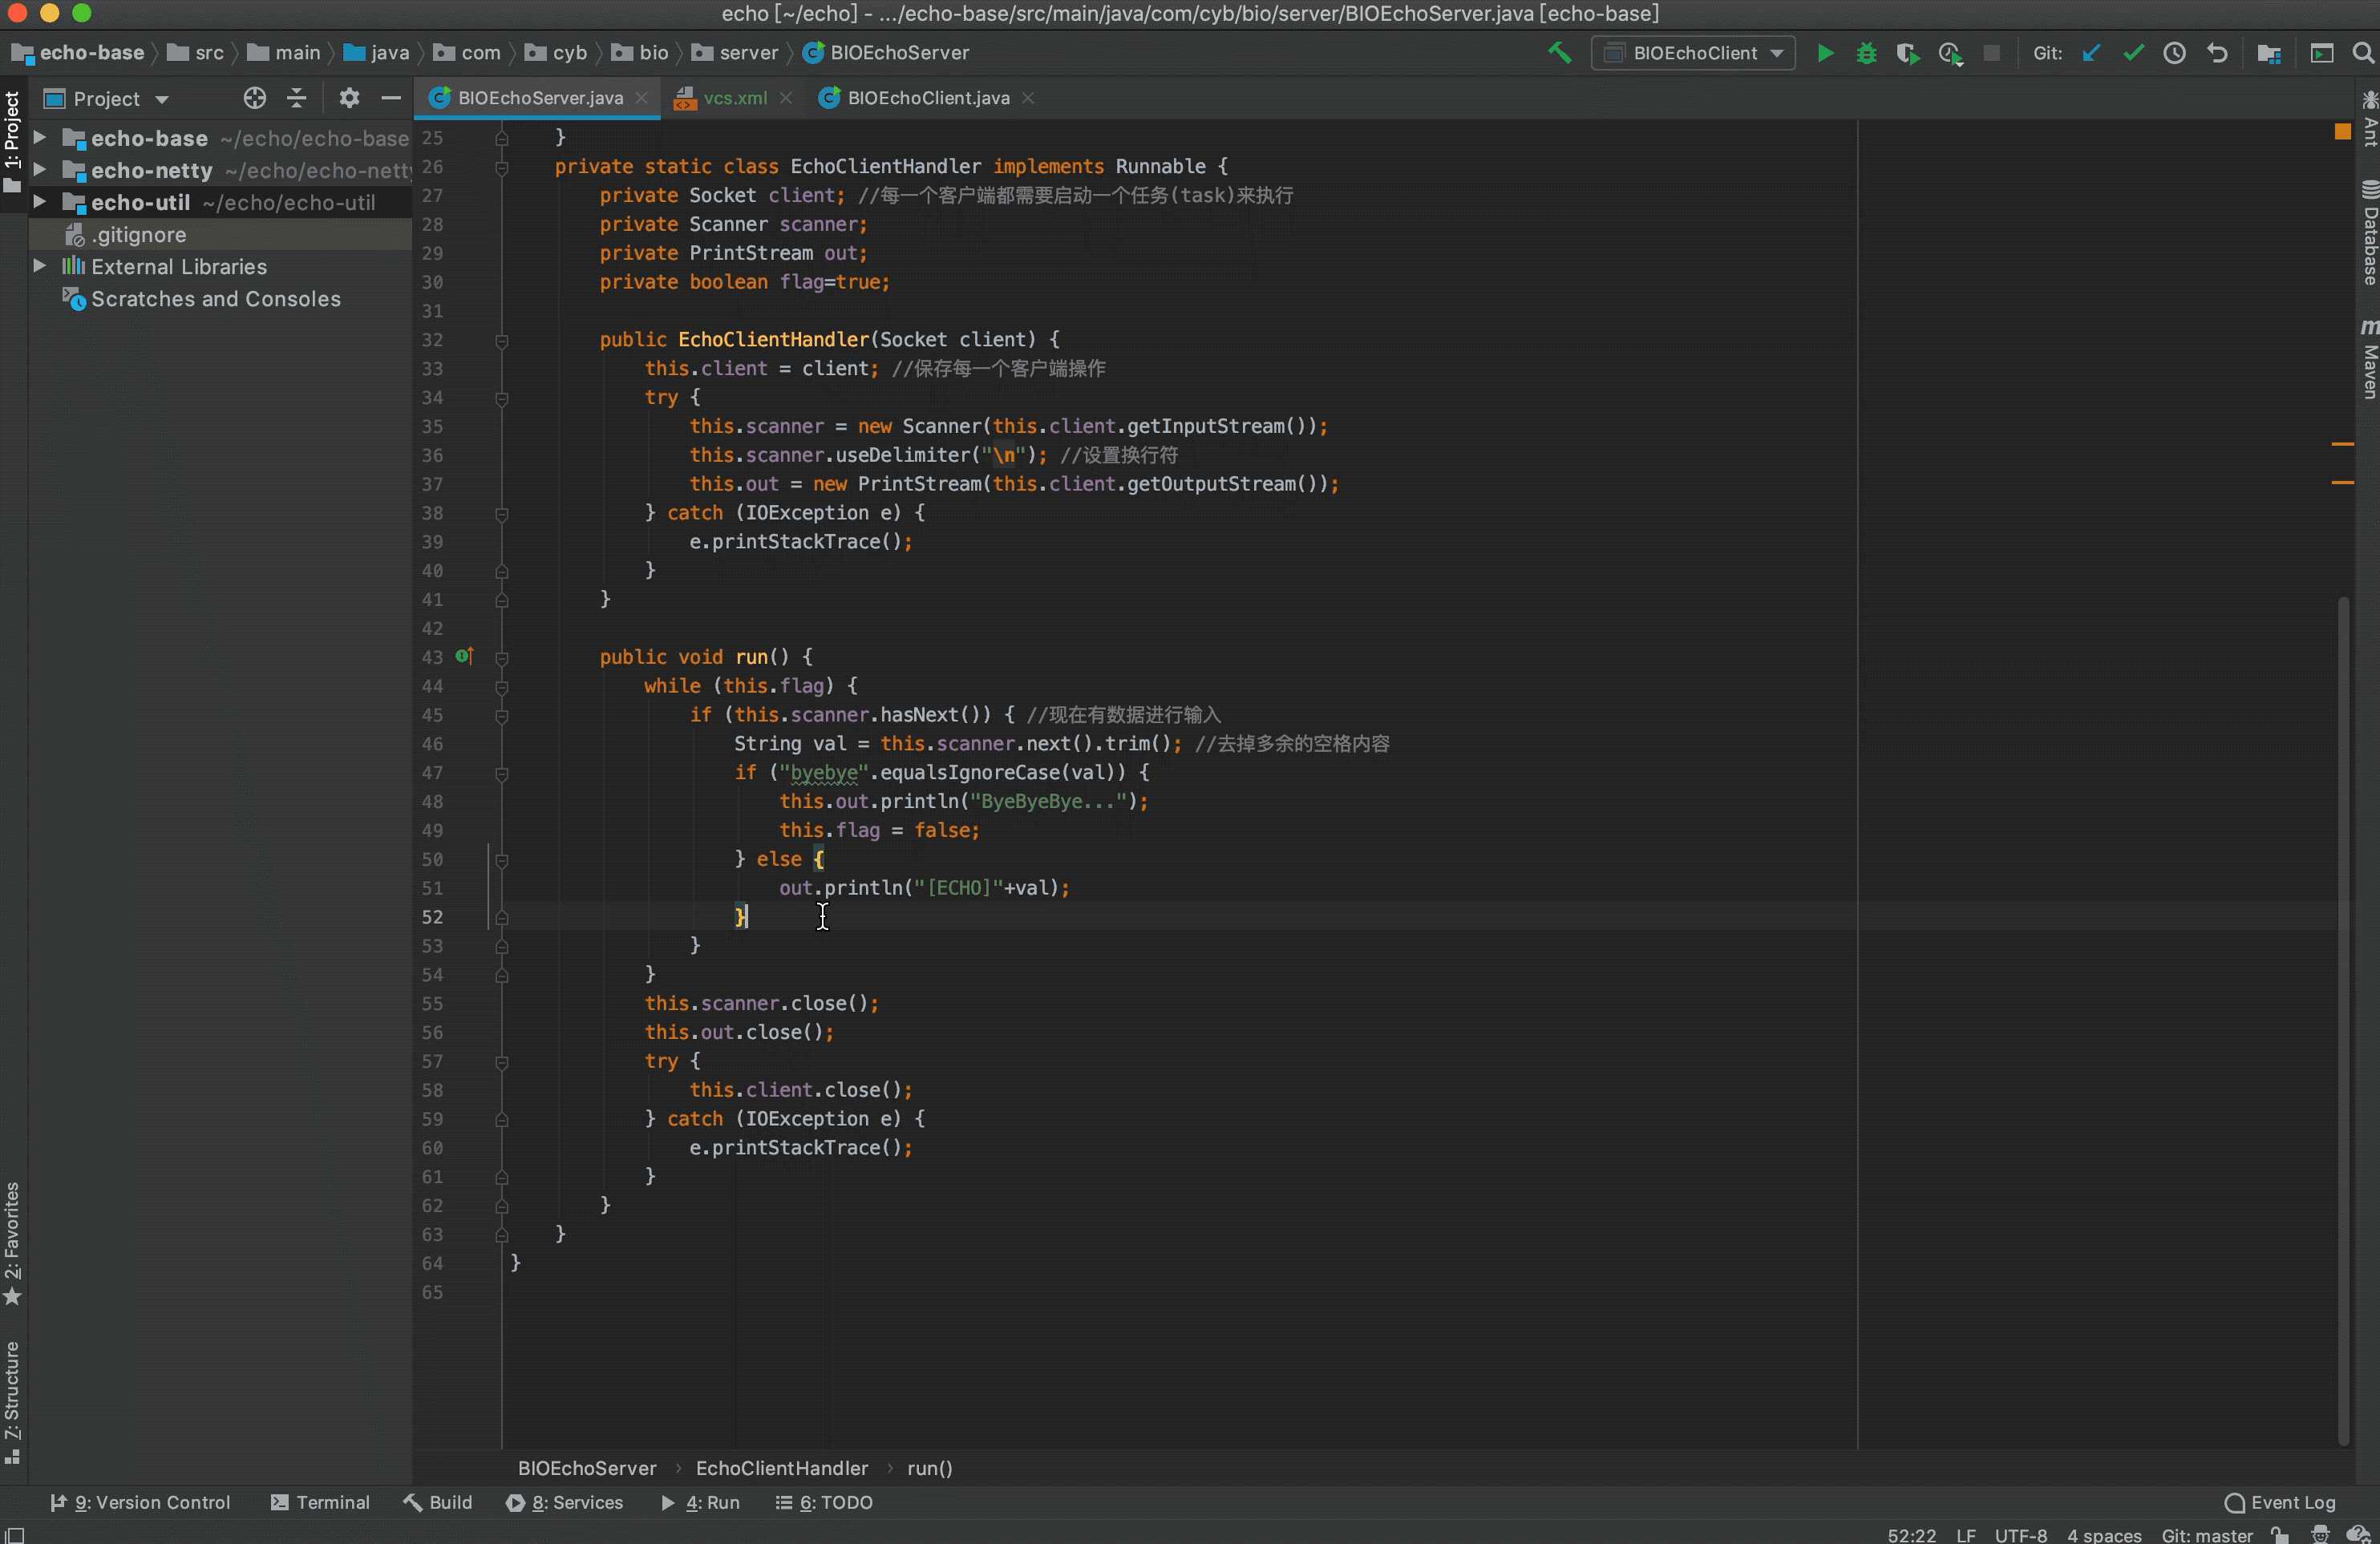Screen dimensions: 2380x1544
Task: Open the Ant tool window
Action: (2369, 118)
